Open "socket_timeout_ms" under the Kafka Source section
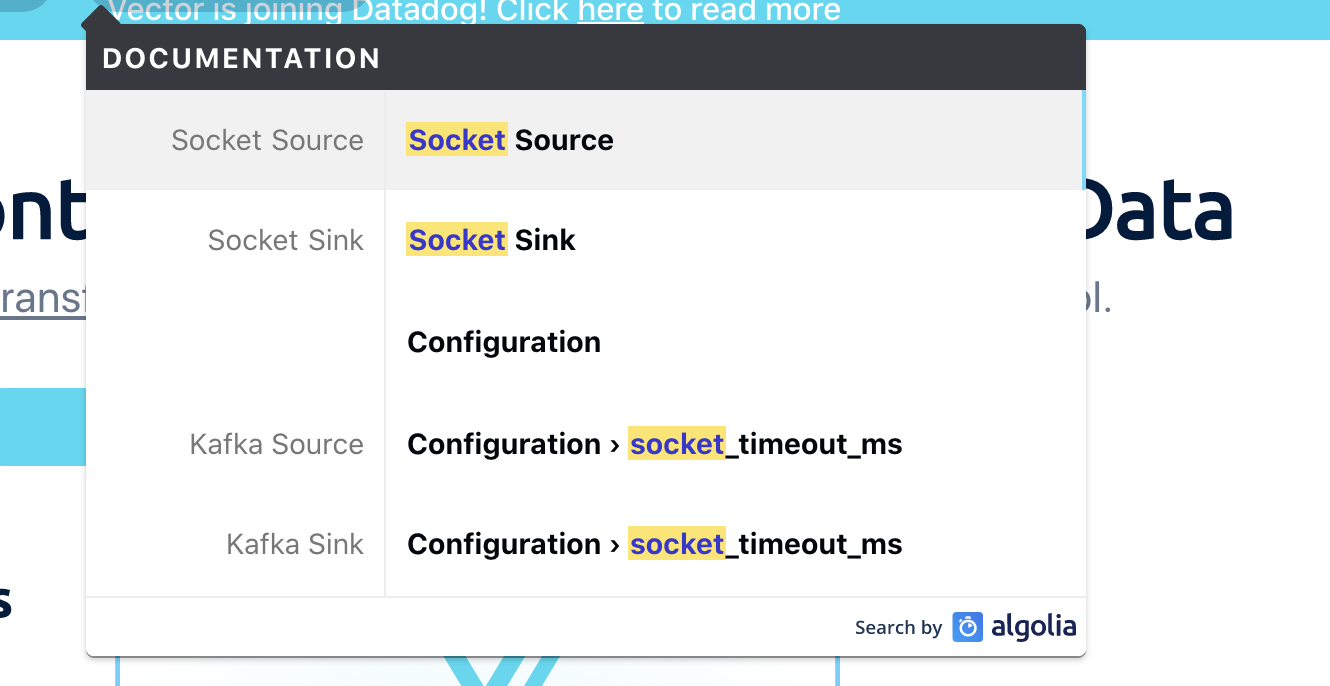Screen dimensions: 1330x686 pyautogui.click(x=654, y=444)
